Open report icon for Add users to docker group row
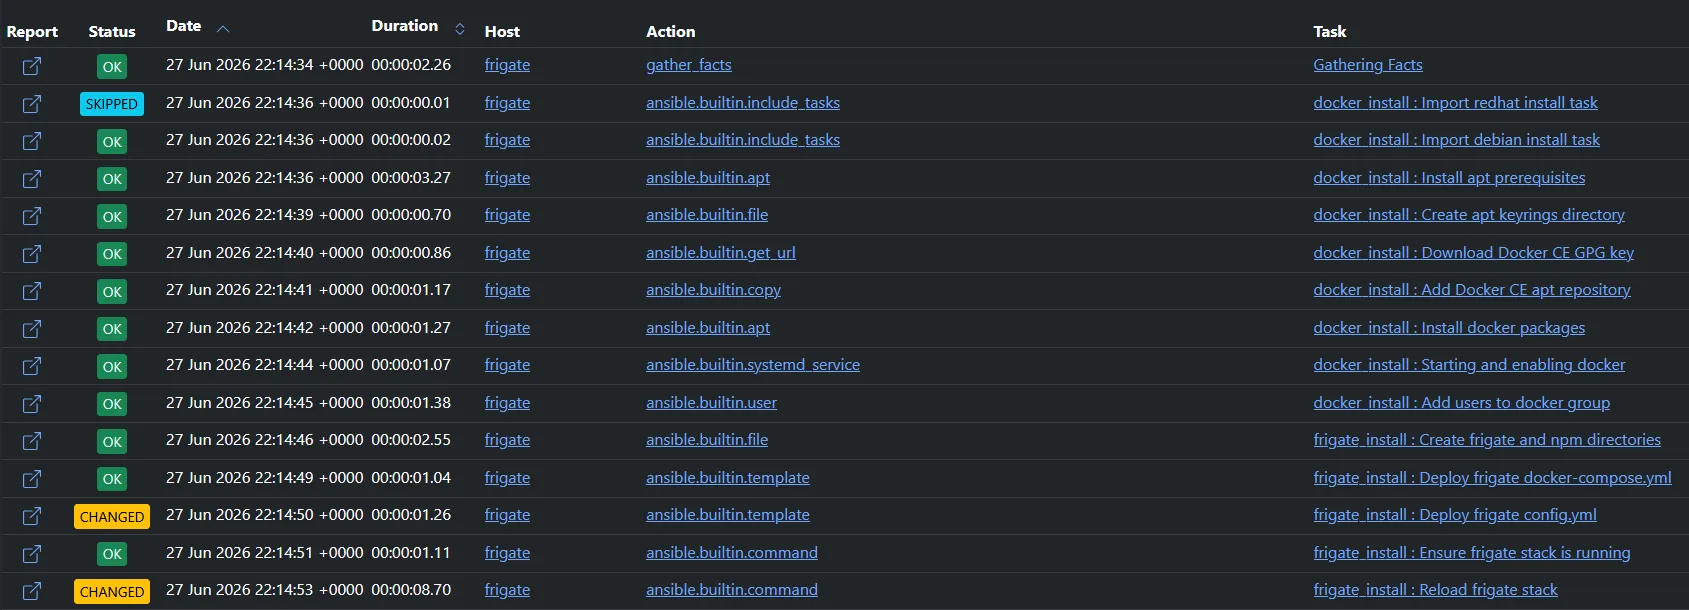Screen dimensions: 1689x610 32,404
